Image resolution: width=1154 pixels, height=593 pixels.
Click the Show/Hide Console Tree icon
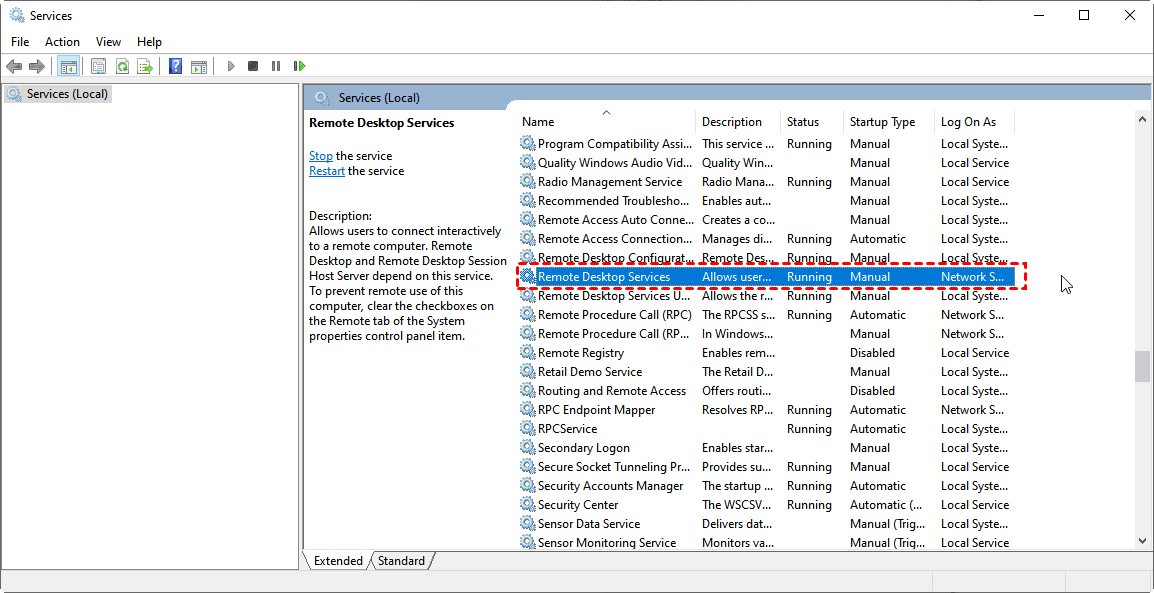[x=69, y=66]
